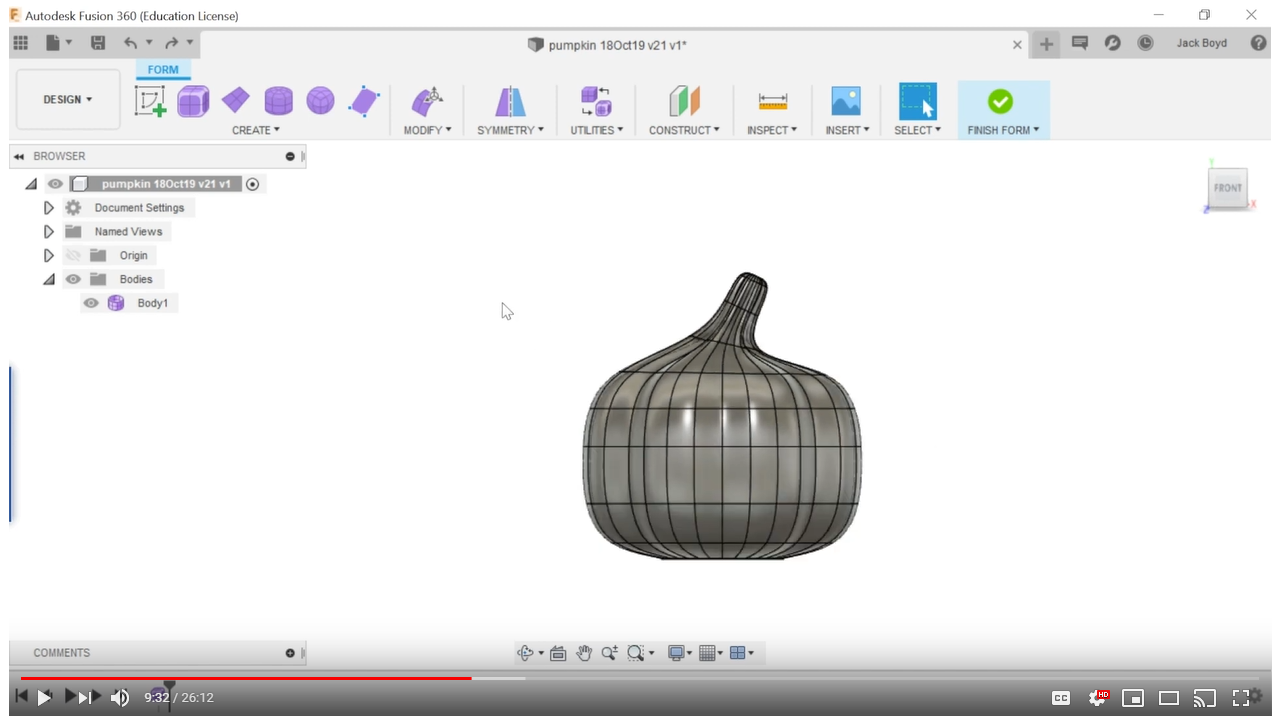Screen dimensions: 1273x720
Task: Activate the Edit Form modify tool
Action: [x=427, y=101]
